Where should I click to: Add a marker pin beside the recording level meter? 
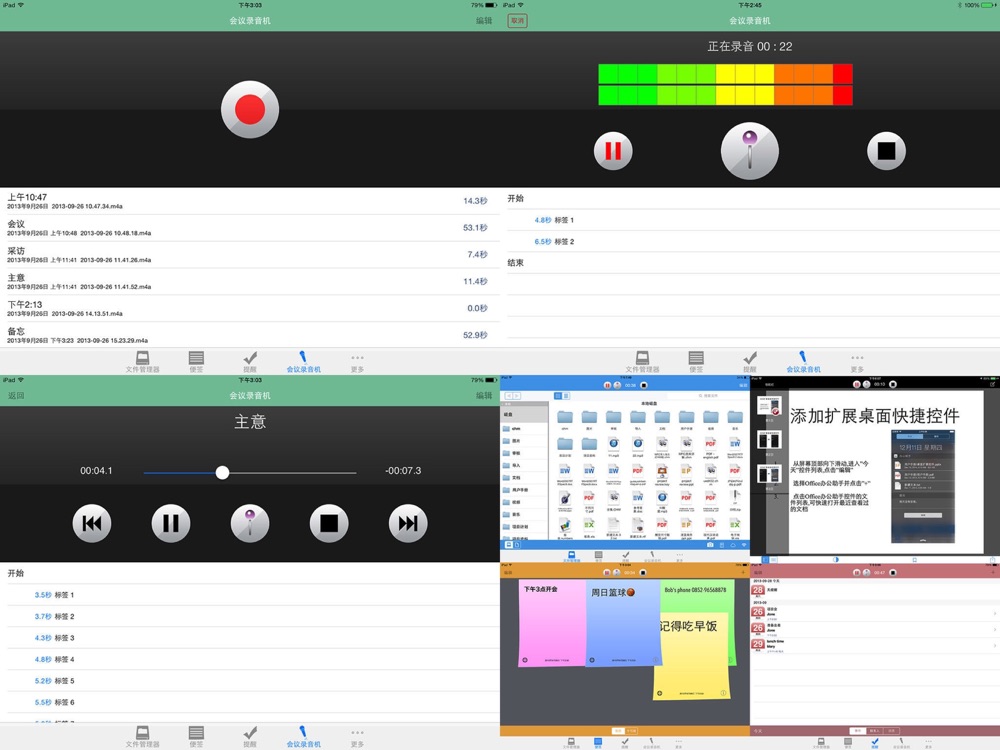coord(749,151)
